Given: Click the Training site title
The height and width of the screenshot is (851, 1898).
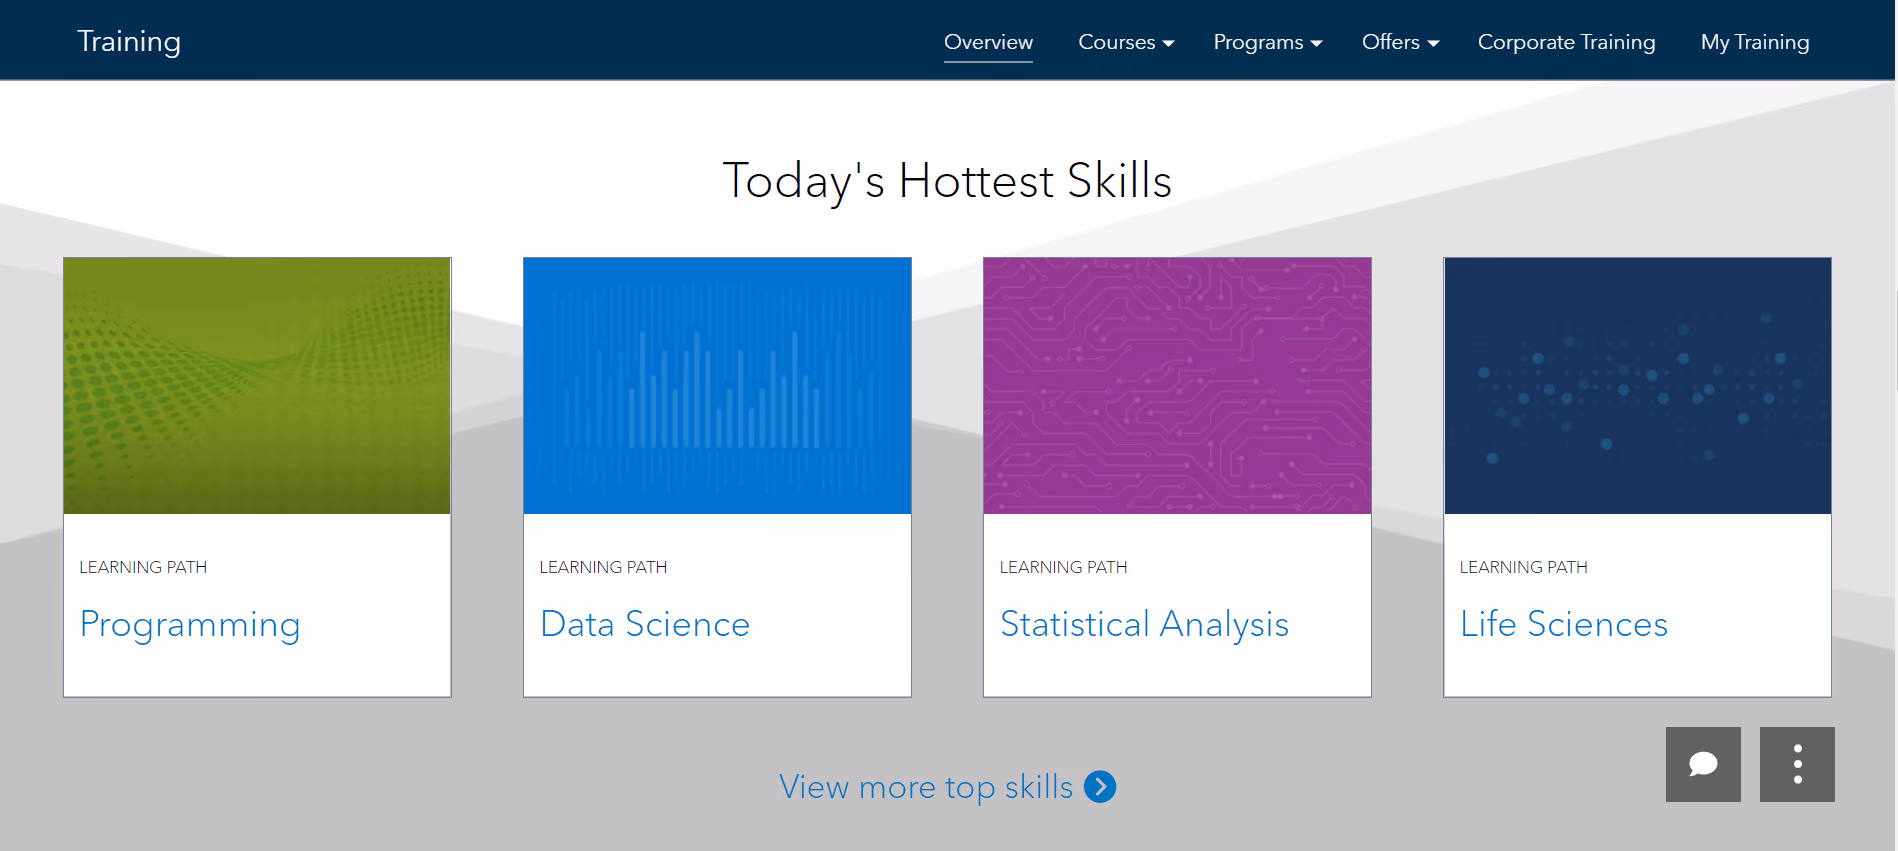Looking at the screenshot, I should click(x=129, y=41).
